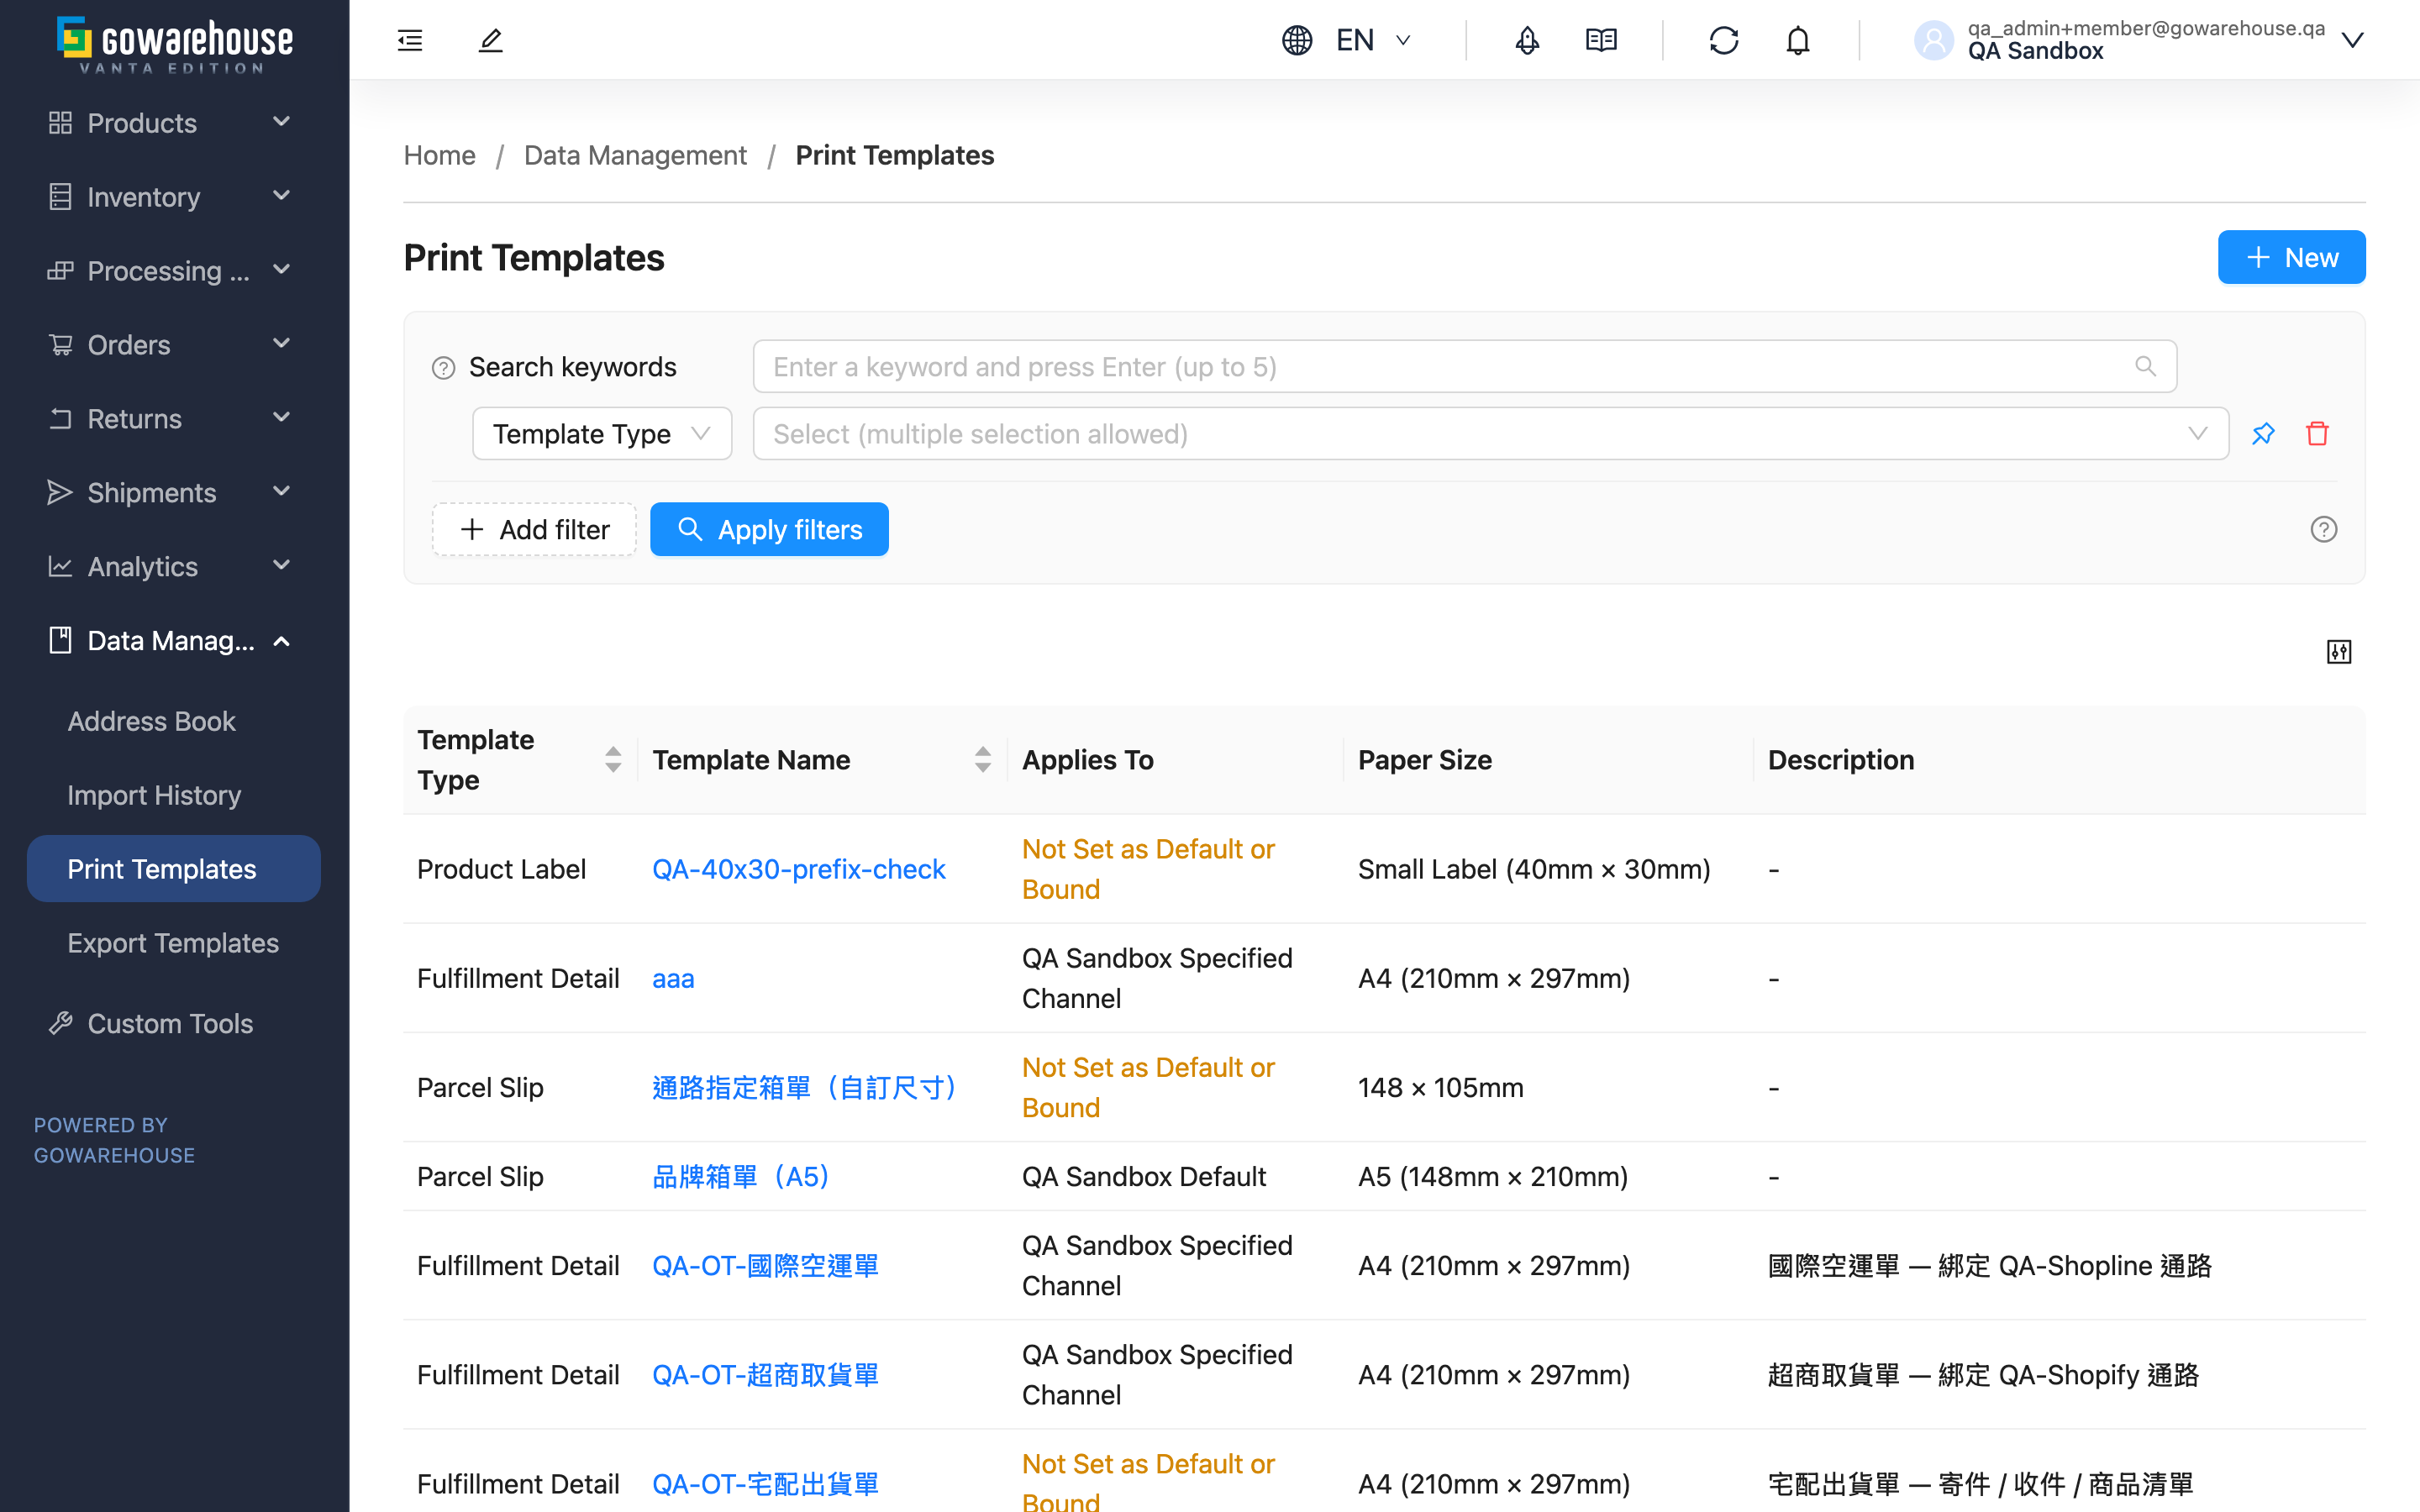This screenshot has width=2420, height=1512.
Task: Go to Data Management breadcrumb
Action: [635, 155]
